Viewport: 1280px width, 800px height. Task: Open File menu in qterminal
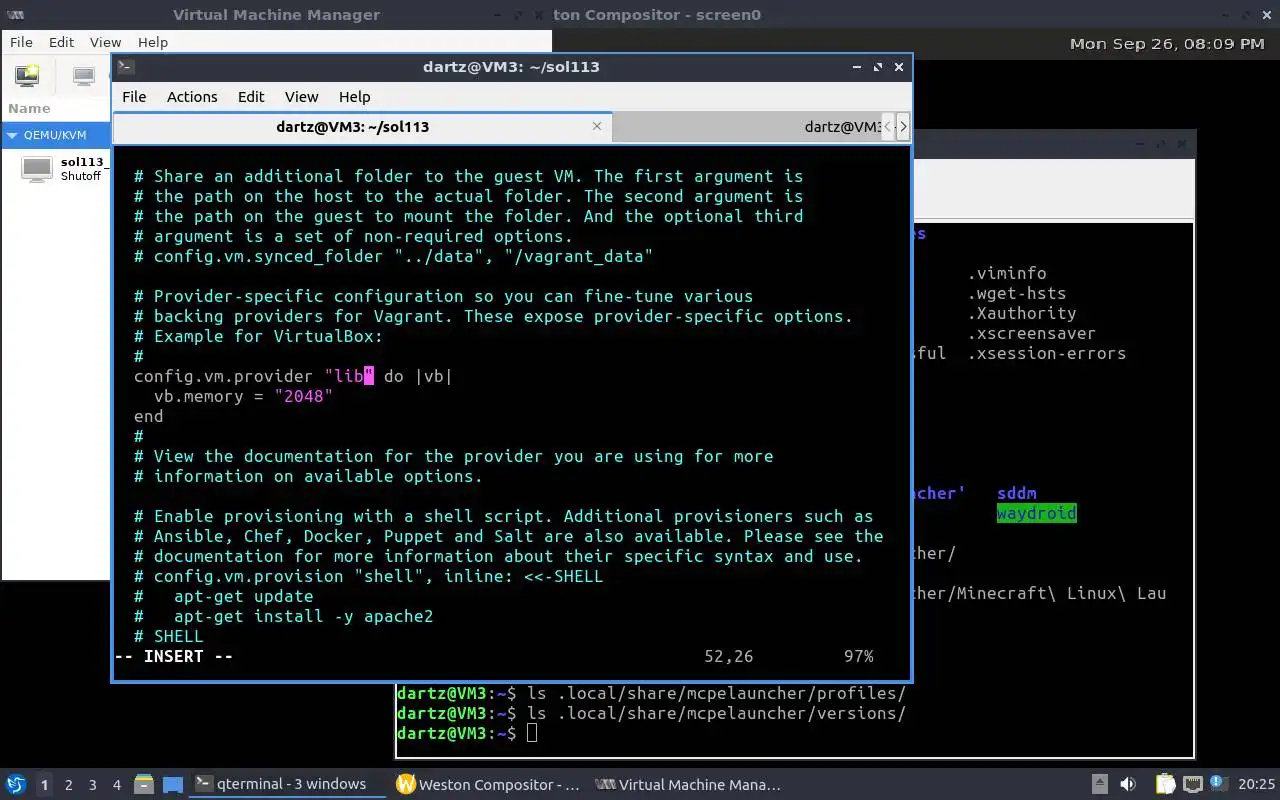(x=134, y=97)
